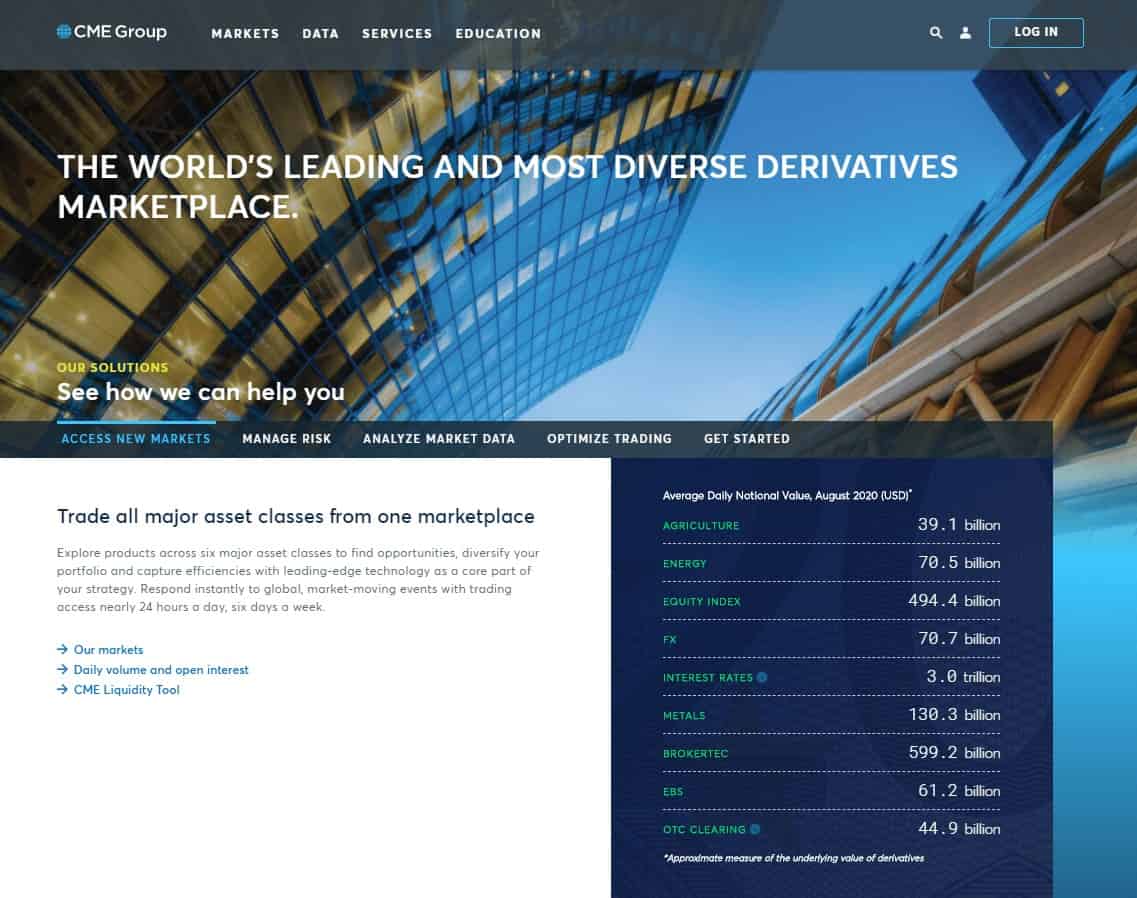The image size is (1137, 898).
Task: Expand the Education menu
Action: coord(498,33)
